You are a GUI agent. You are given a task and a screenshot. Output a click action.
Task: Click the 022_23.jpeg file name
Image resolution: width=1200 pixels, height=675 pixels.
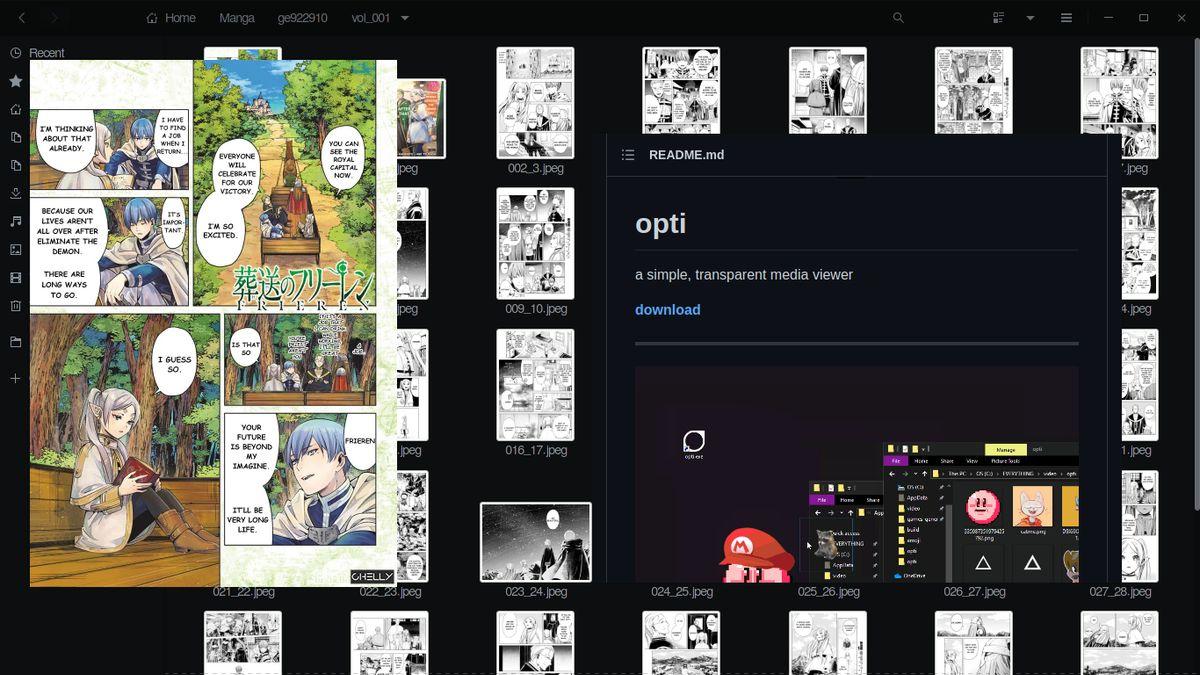[390, 592]
